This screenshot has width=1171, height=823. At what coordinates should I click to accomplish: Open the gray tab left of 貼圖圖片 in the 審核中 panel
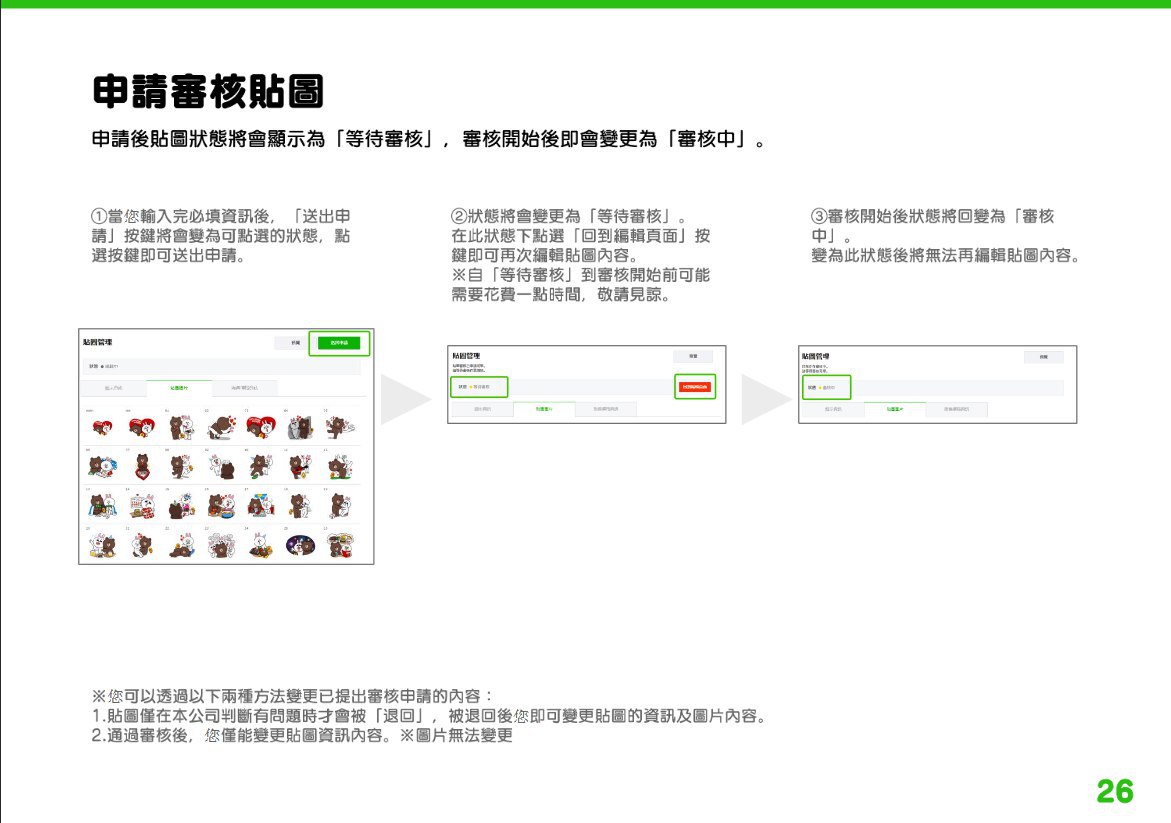(x=833, y=409)
